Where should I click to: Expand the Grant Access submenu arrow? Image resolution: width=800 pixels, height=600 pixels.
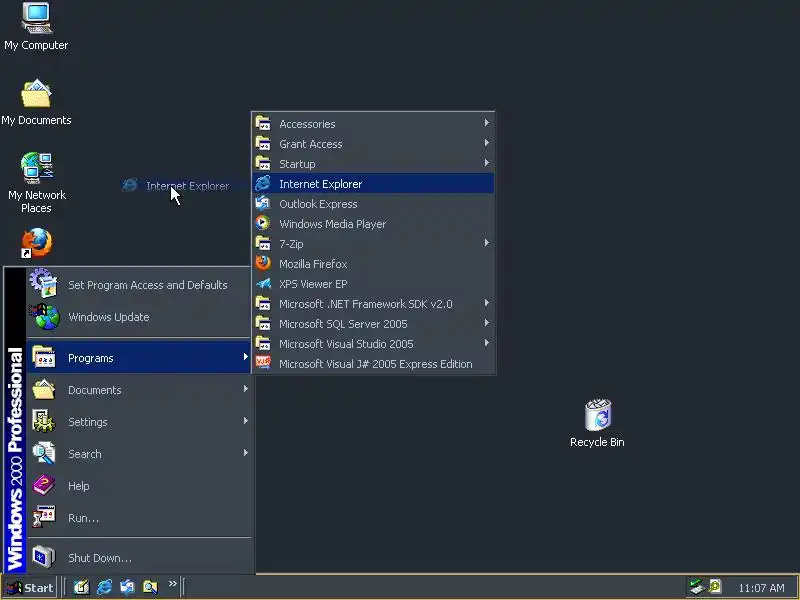pos(487,143)
